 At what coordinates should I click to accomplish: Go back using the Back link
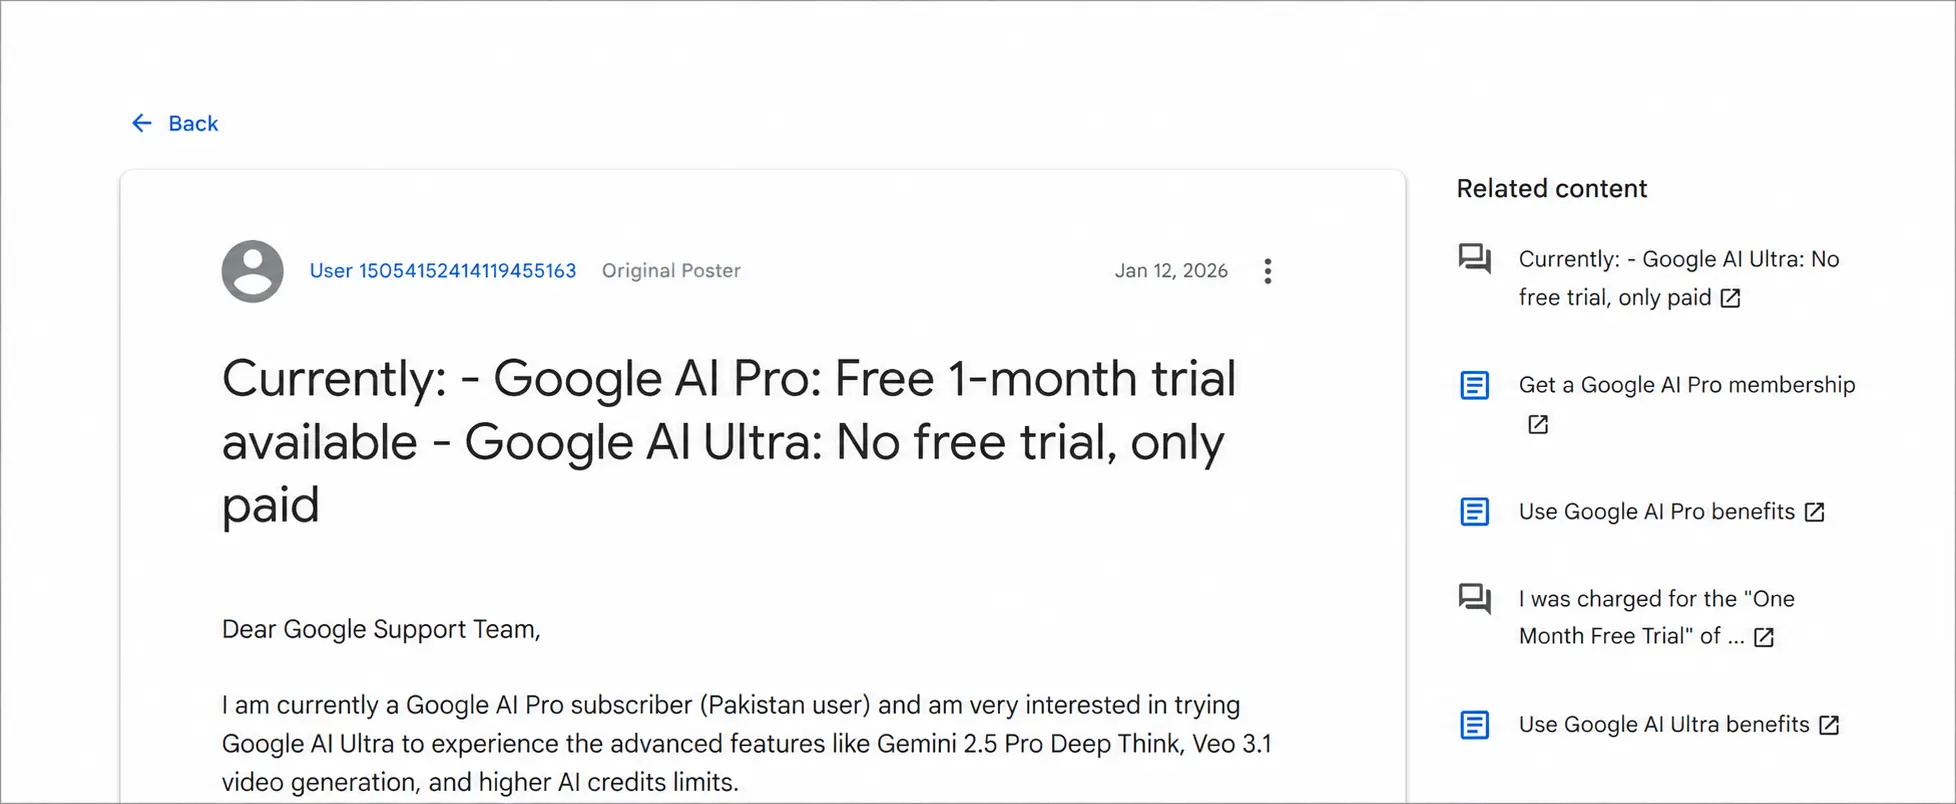coord(193,123)
